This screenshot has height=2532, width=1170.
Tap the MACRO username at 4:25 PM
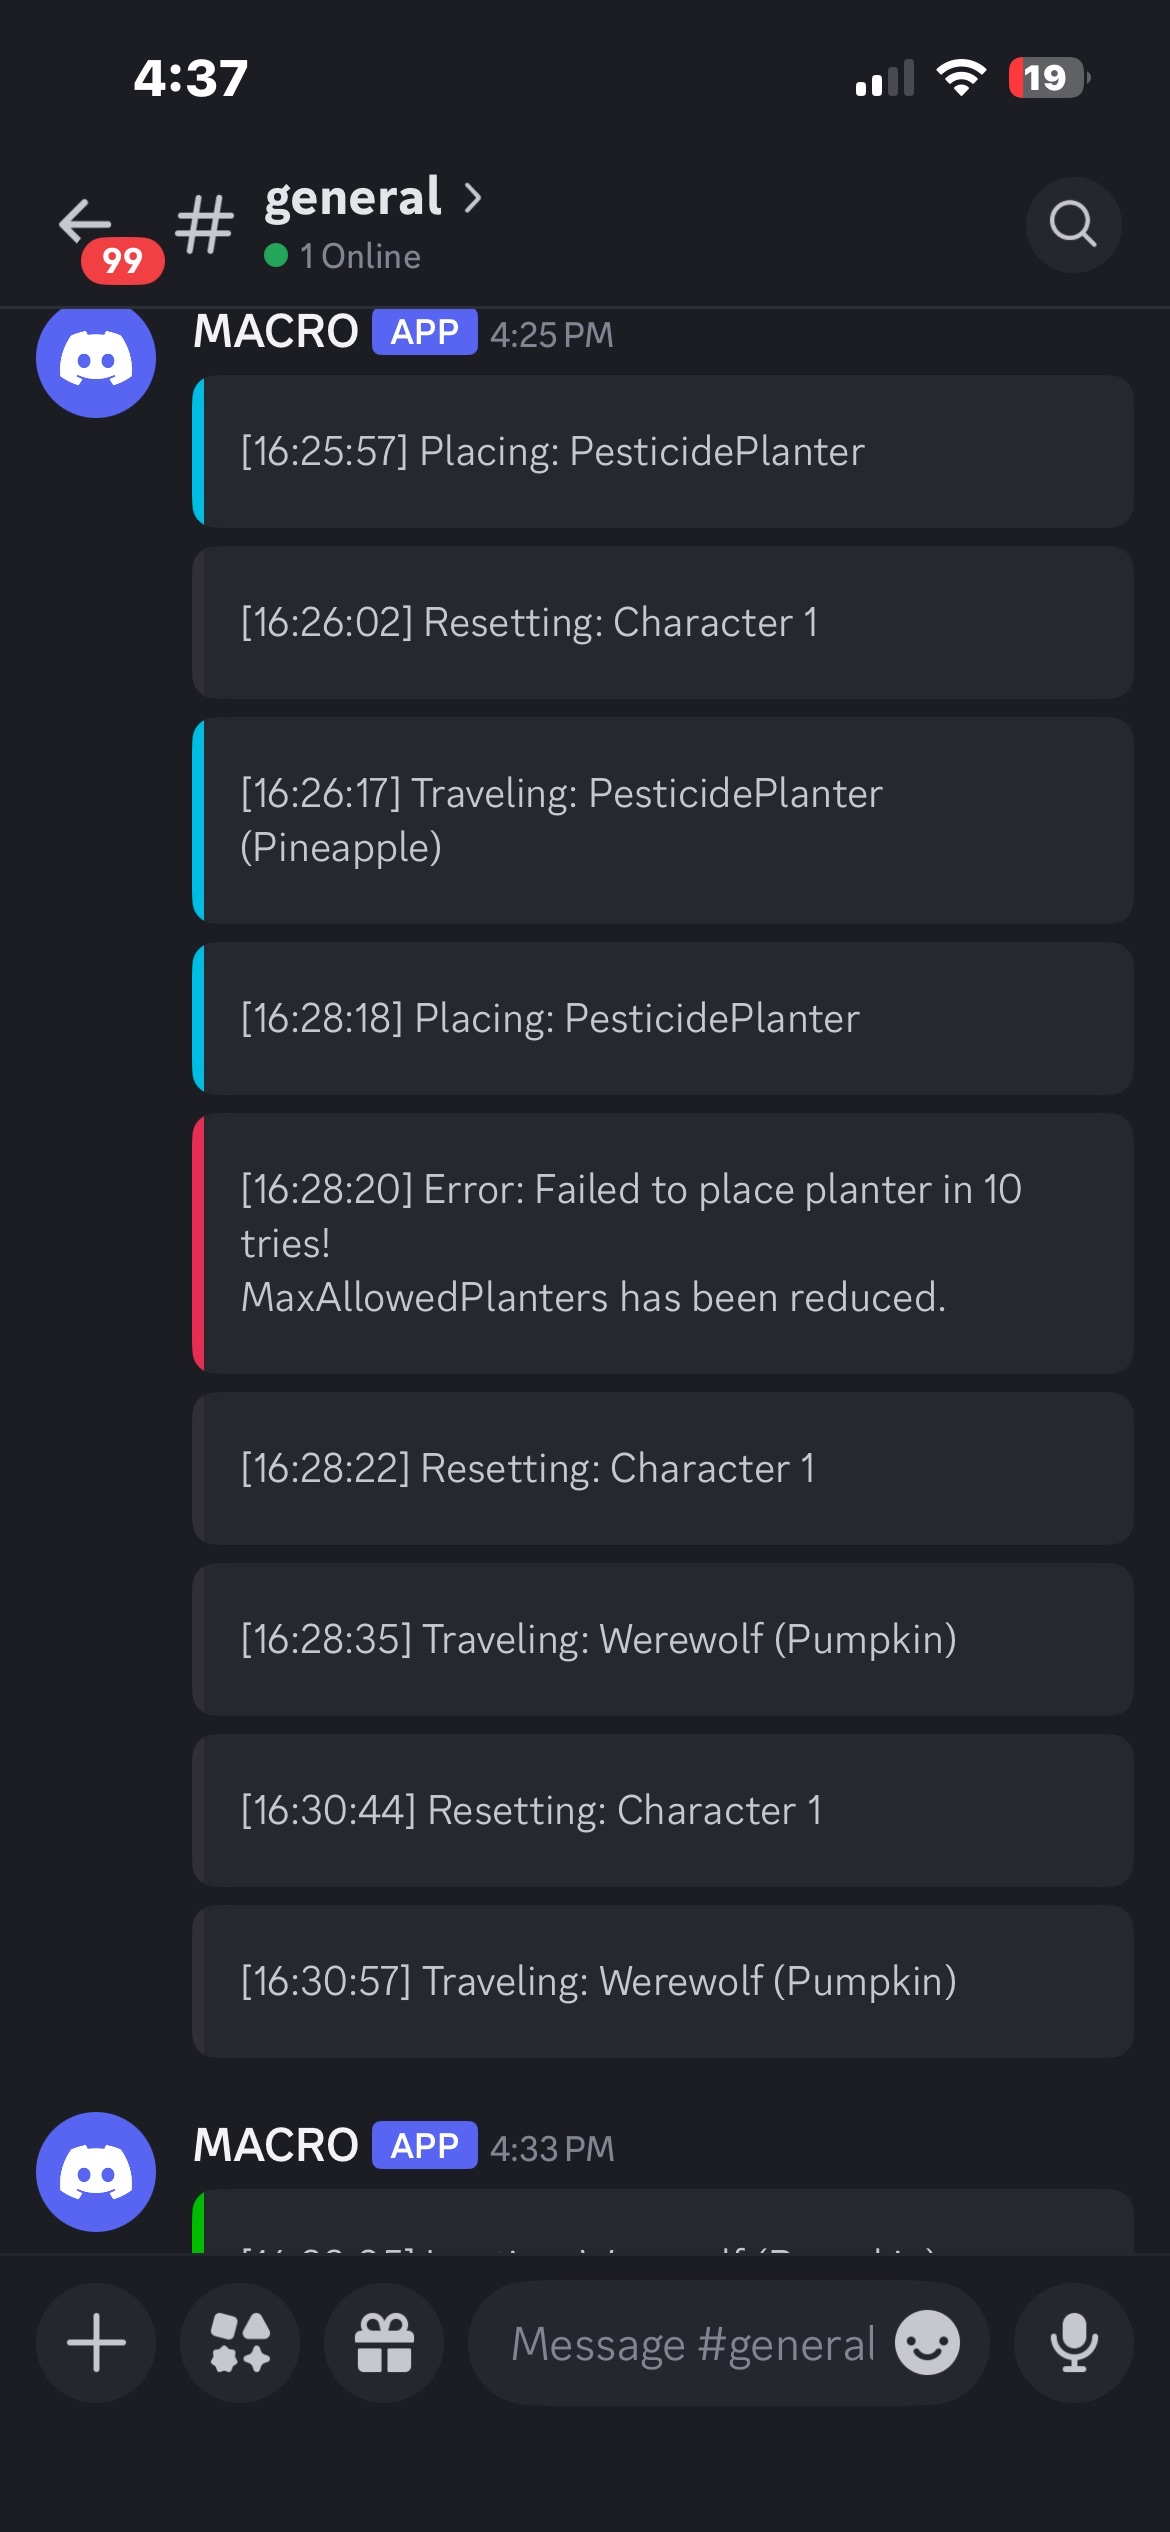pyautogui.click(x=276, y=332)
